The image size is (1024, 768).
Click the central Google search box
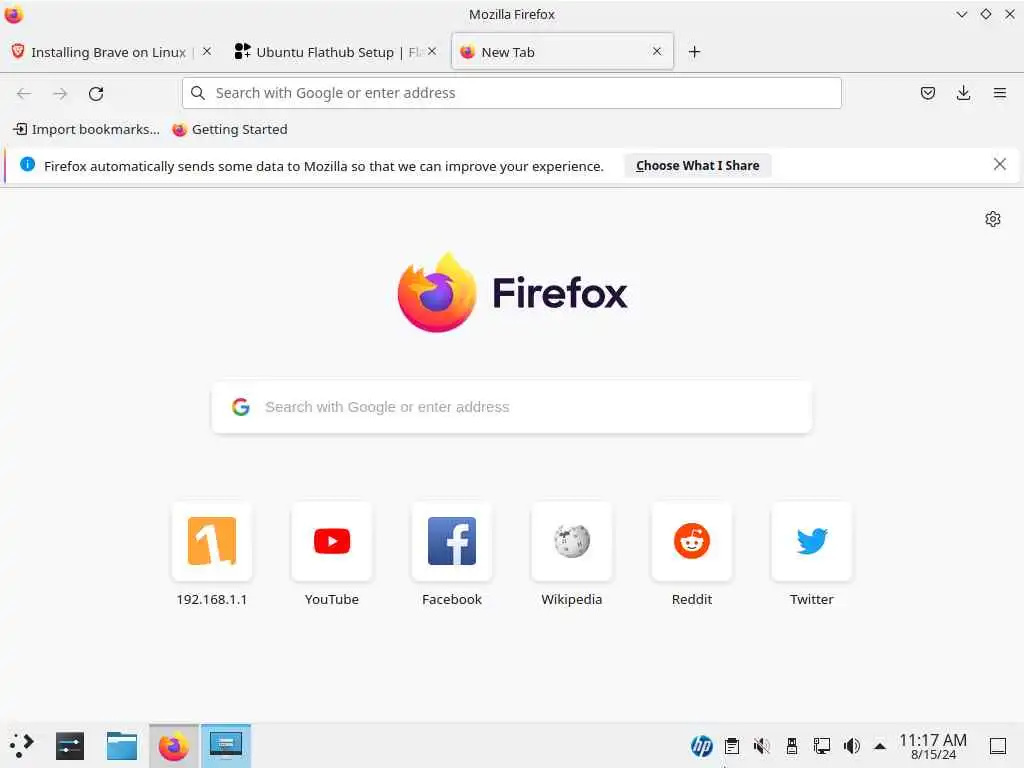(511, 407)
